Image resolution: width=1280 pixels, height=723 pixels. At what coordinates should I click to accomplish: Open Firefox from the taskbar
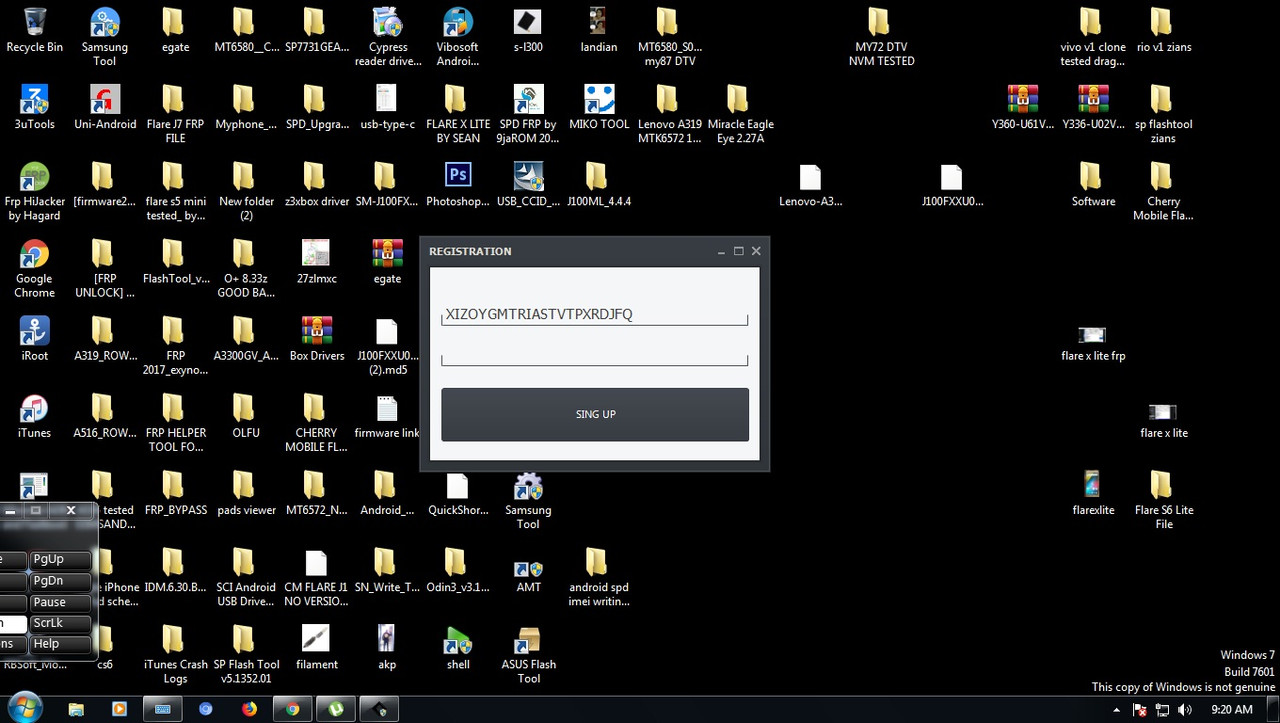tap(249, 709)
